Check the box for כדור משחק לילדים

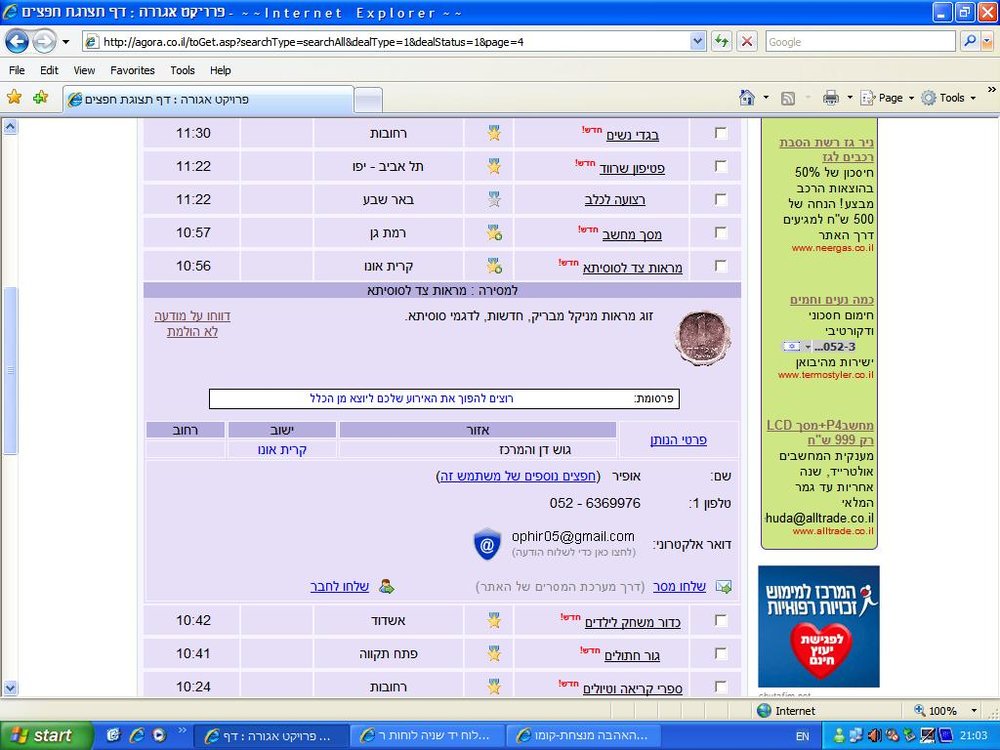721,620
